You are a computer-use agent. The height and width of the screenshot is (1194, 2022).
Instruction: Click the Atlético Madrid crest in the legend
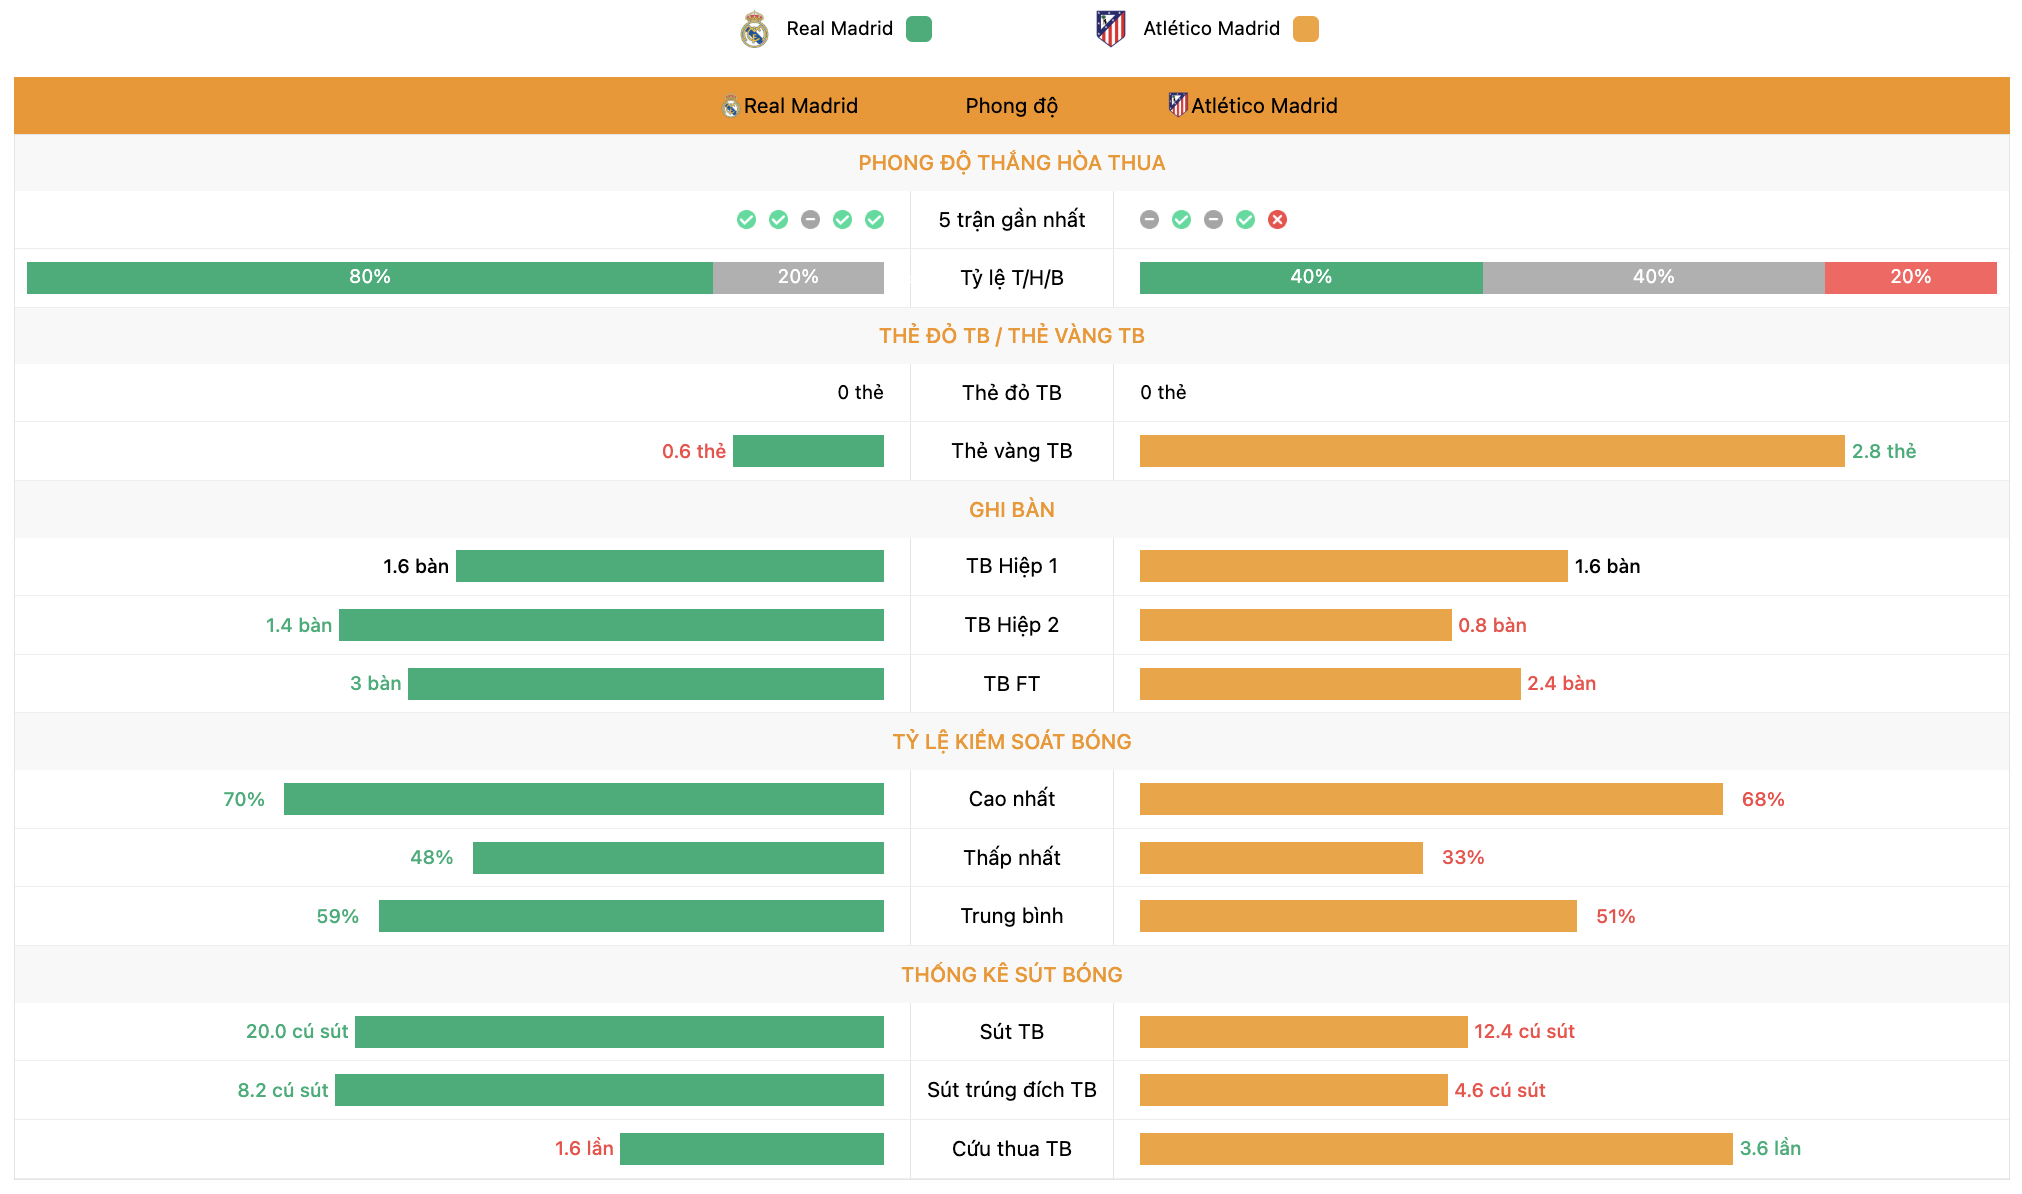click(1111, 29)
